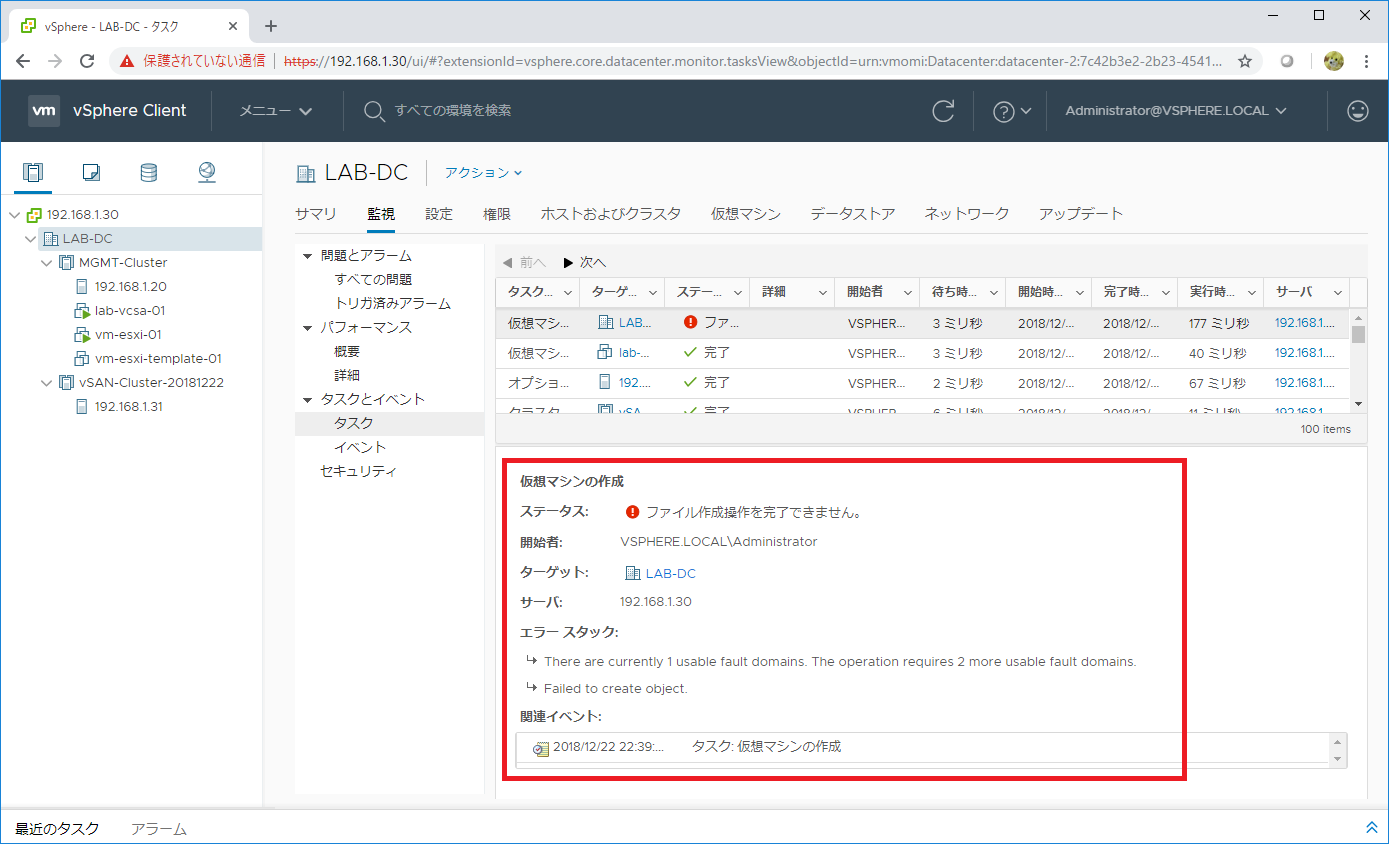The image size is (1389, 844).
Task: Click the not-secure warning triangle icon
Action: tap(127, 61)
